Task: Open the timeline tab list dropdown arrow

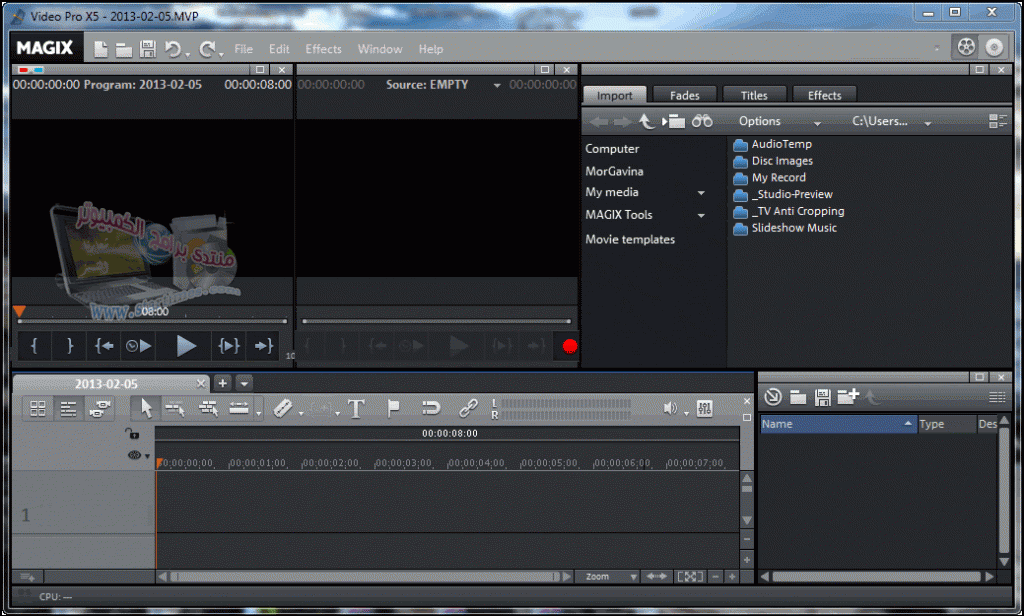Action: click(244, 383)
